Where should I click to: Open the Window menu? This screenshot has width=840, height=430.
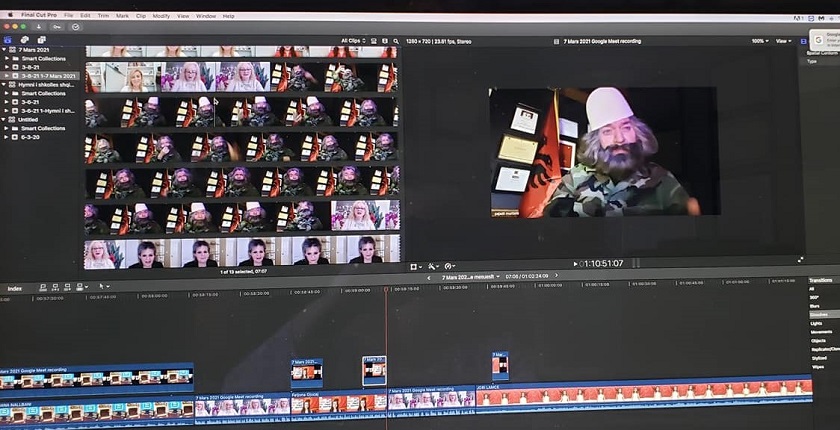206,16
